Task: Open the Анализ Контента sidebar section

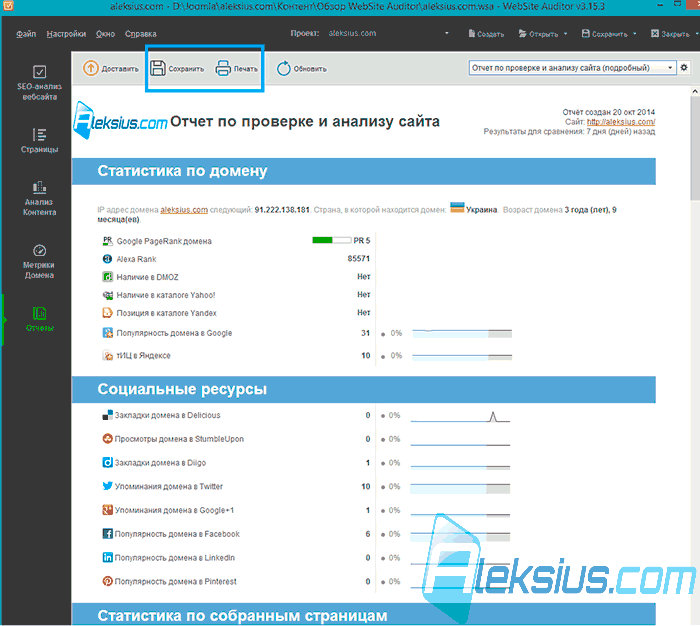Action: 39,199
